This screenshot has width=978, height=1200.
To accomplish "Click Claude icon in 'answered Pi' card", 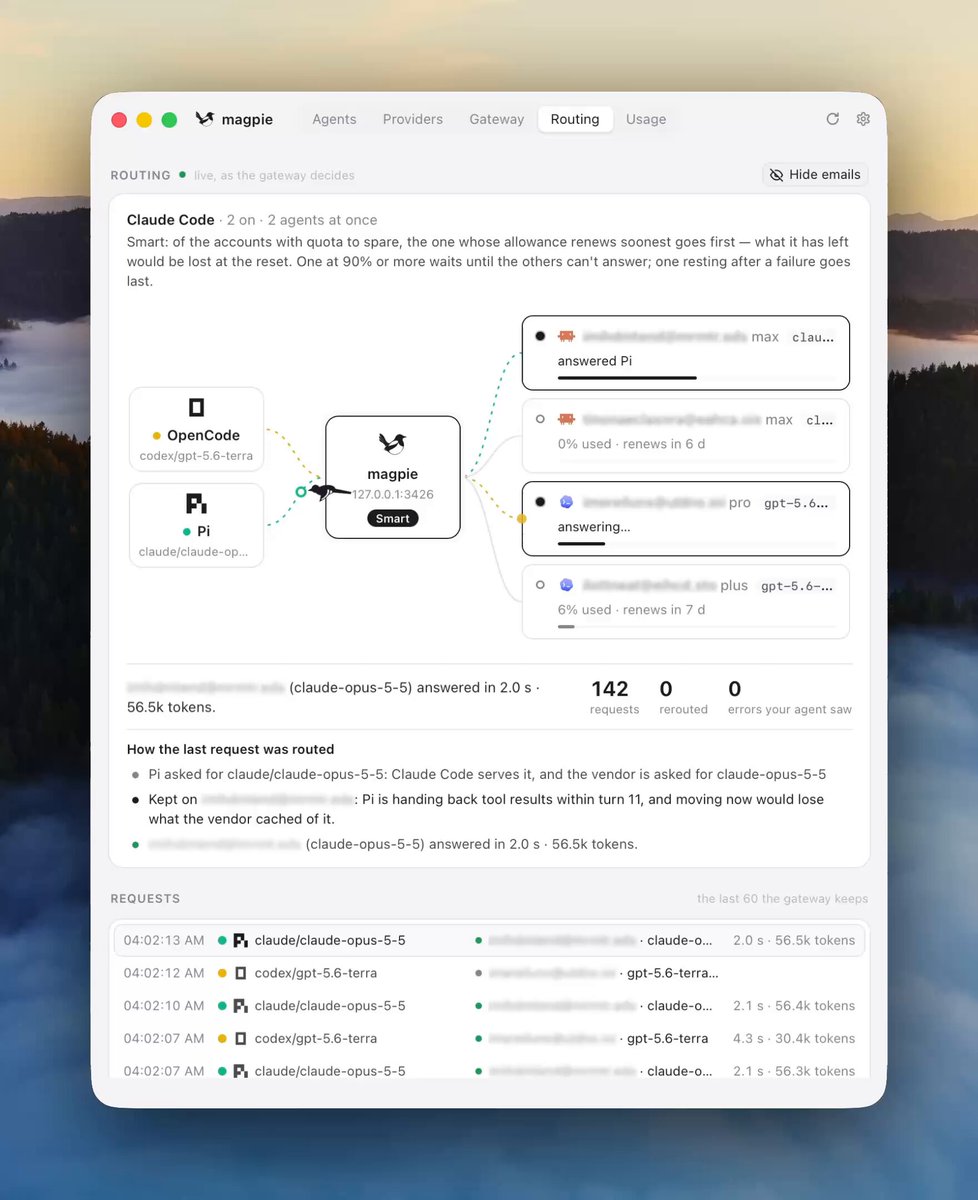I will pyautogui.click(x=567, y=337).
